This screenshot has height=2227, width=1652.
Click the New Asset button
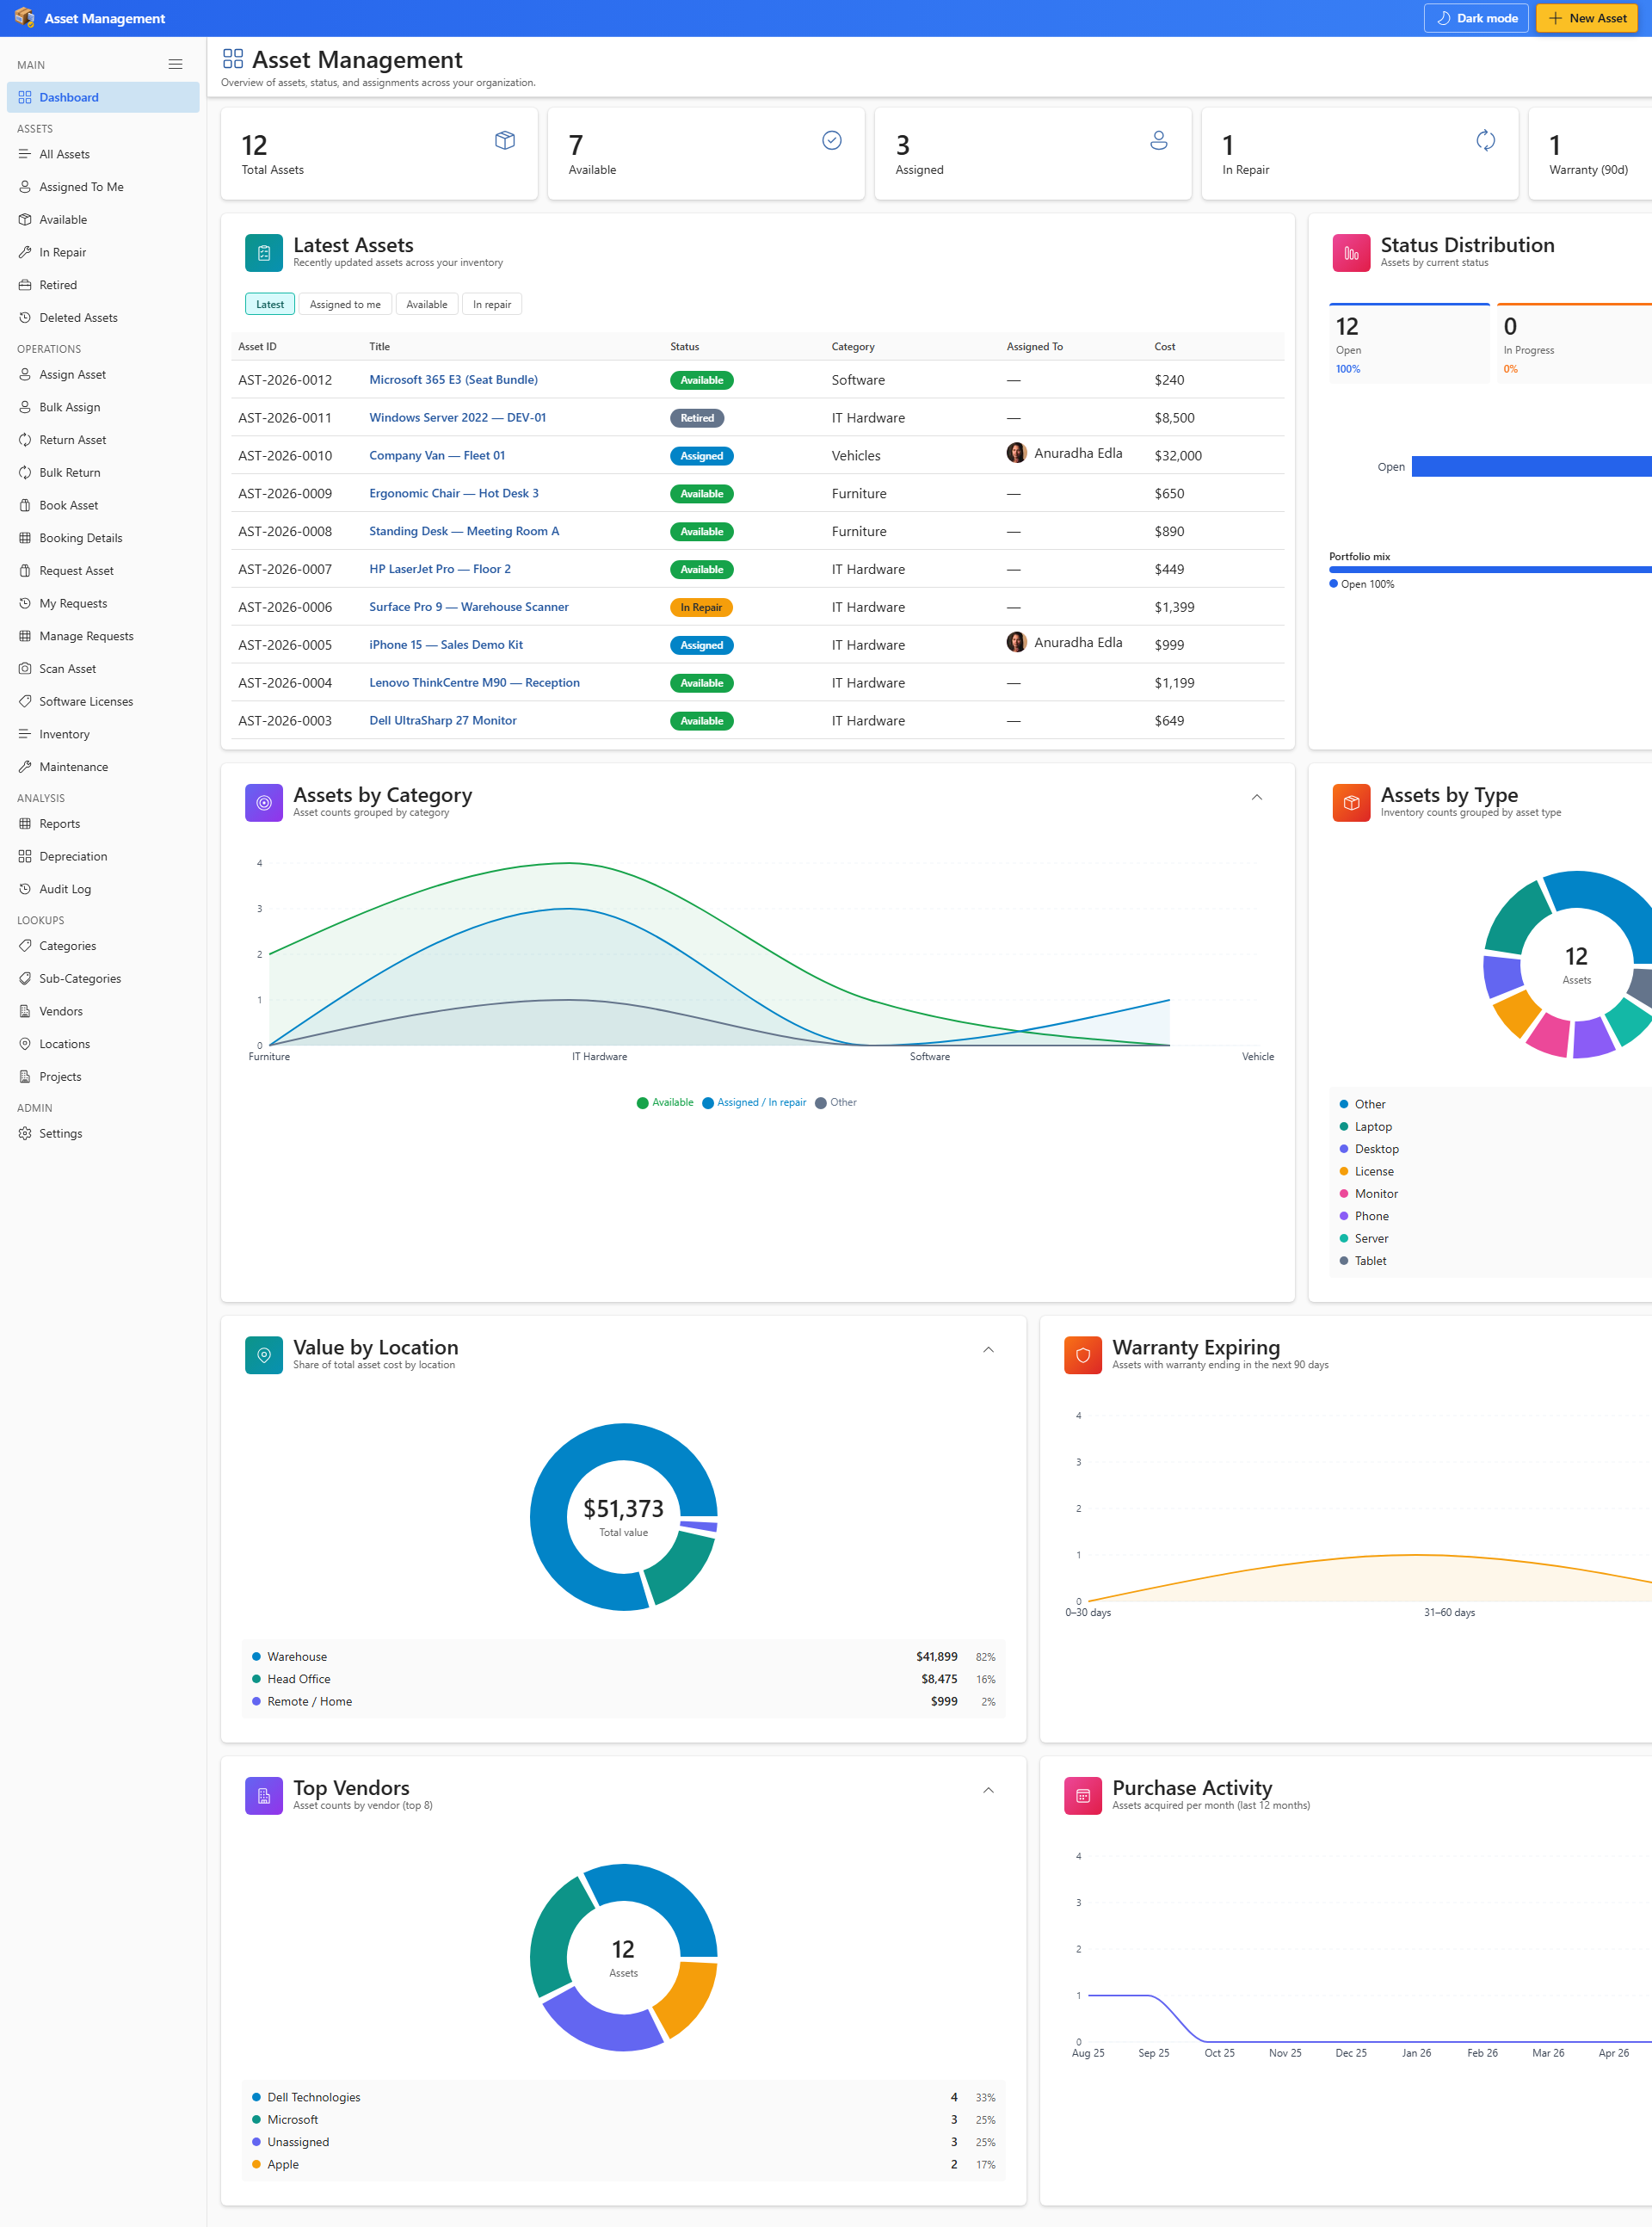[x=1588, y=18]
